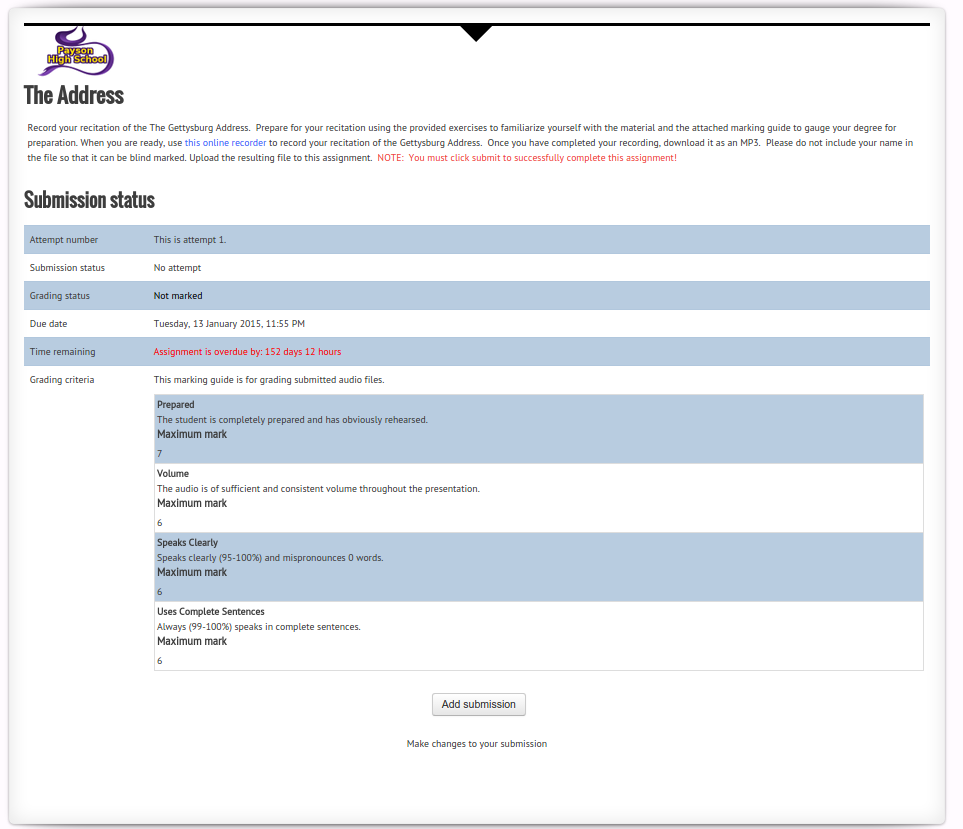Click the red 'Assignment is overdue by' text
The image size is (963, 829).
pos(248,352)
